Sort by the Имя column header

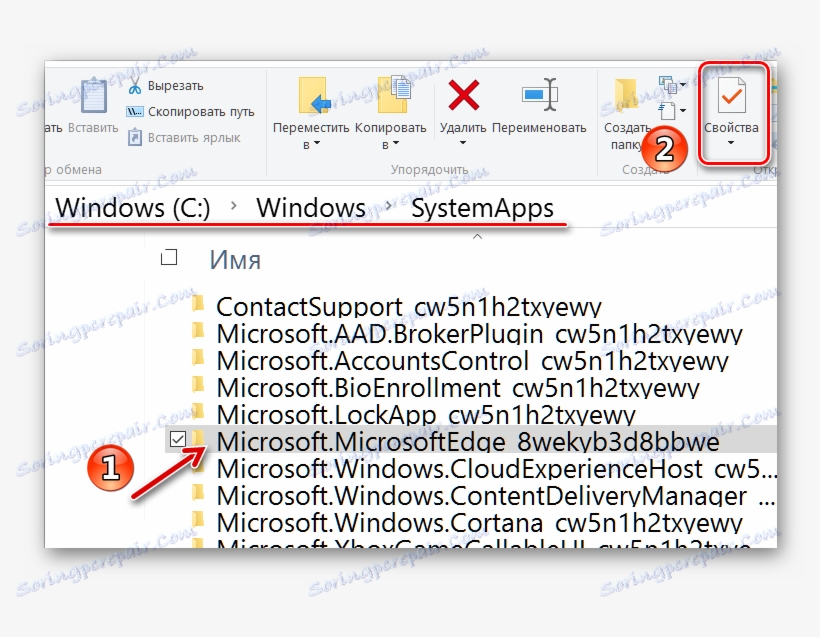tap(235, 260)
